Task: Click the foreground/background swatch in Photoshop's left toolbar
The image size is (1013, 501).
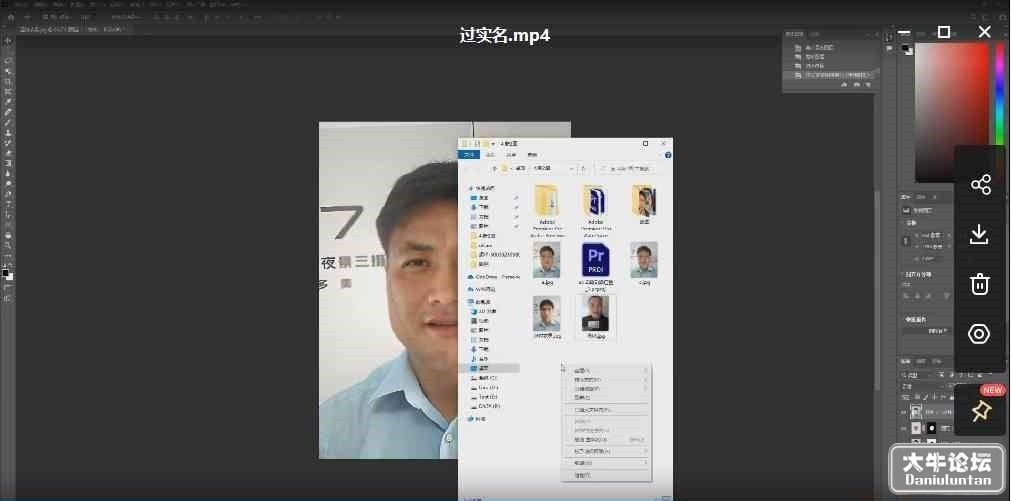Action: tap(8, 274)
